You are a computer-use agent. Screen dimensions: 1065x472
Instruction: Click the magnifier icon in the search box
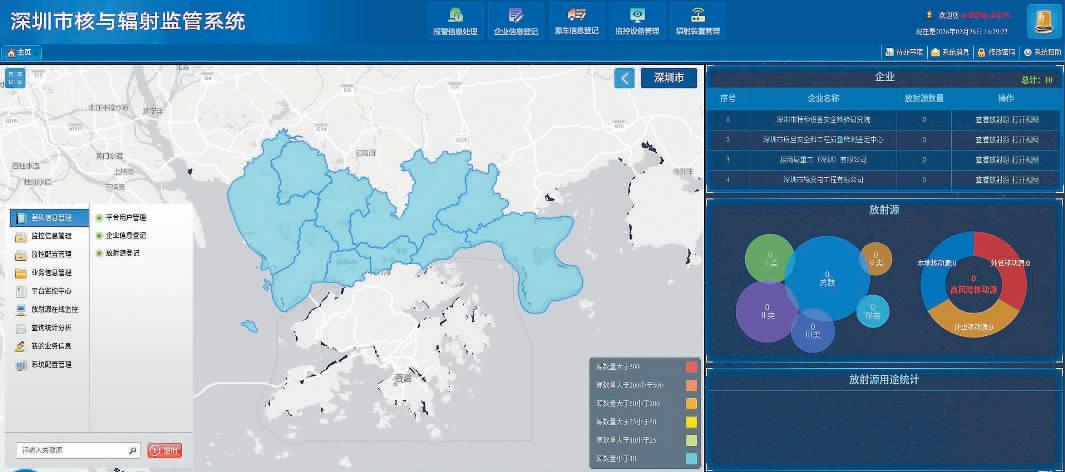(x=132, y=451)
